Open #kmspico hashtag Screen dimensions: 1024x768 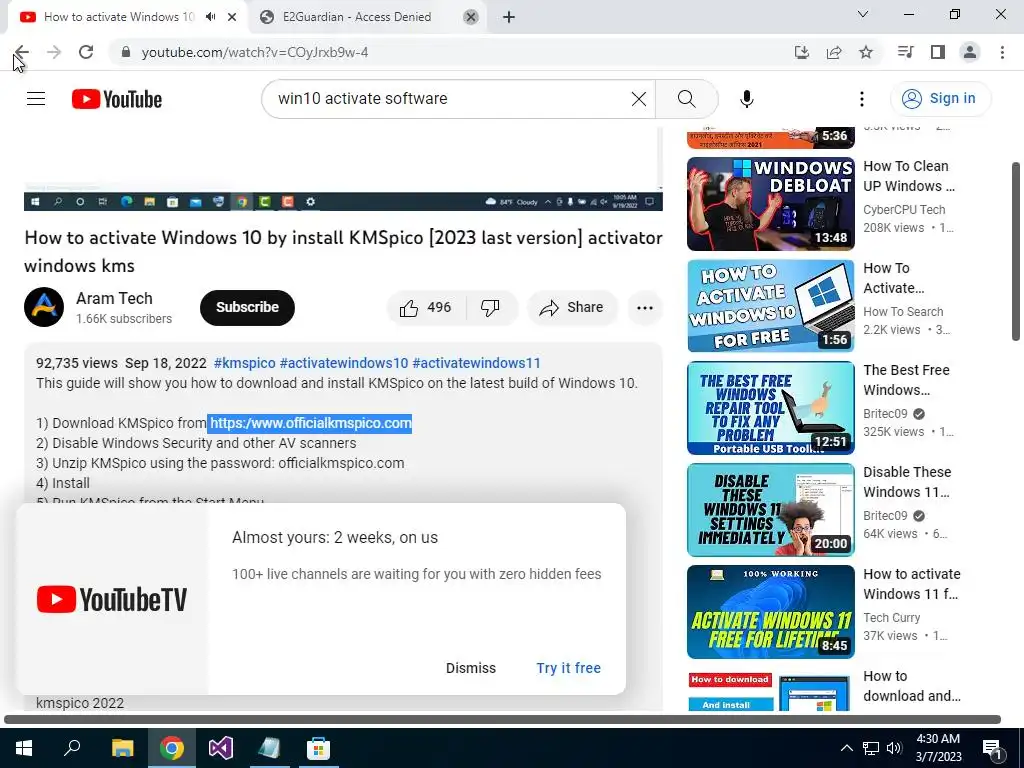[x=244, y=363]
